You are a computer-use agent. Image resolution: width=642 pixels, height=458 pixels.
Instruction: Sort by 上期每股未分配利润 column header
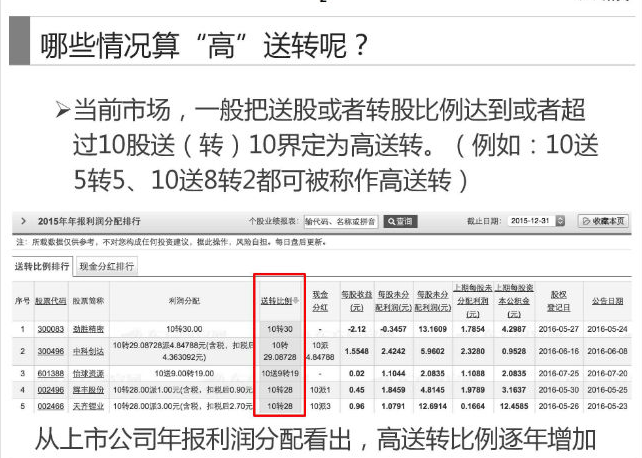pyautogui.click(x=473, y=301)
